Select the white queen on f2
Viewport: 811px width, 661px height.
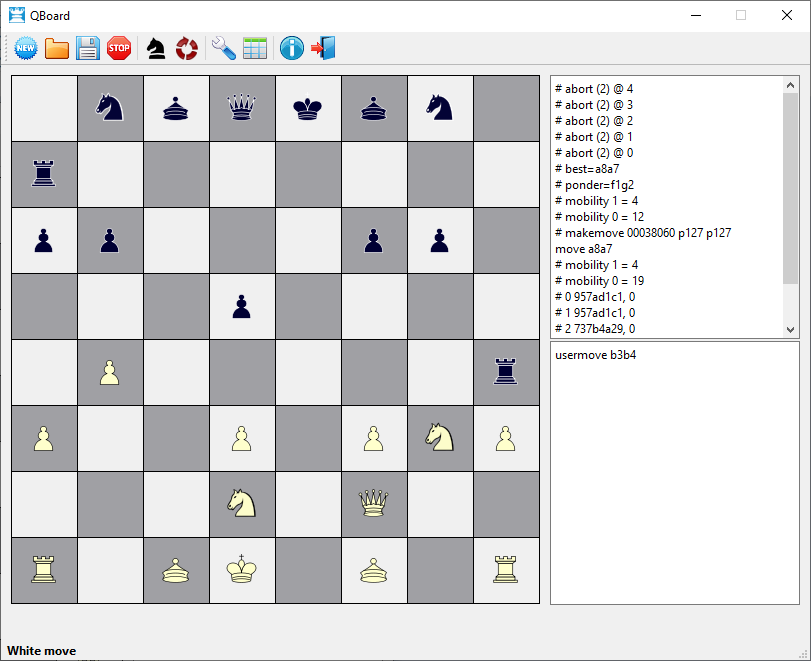point(373,504)
